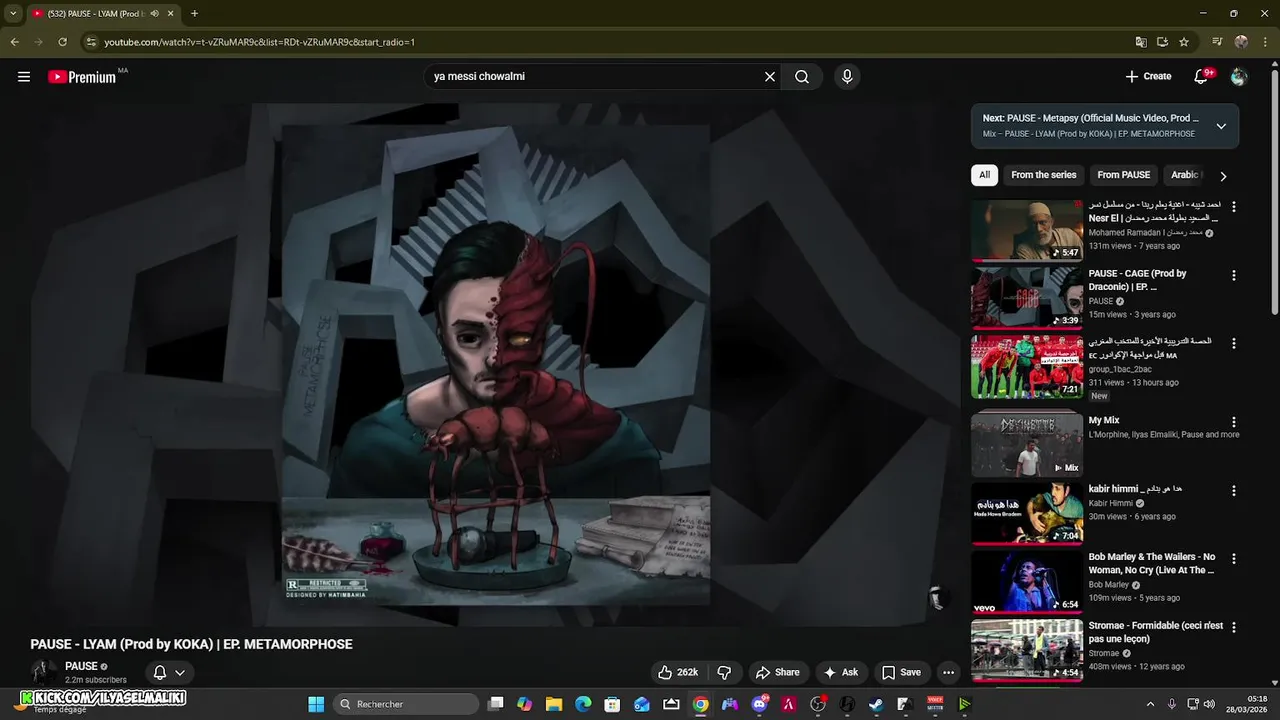Open Discord from the taskbar
Viewport: 1280px width, 720px height.
tap(759, 704)
